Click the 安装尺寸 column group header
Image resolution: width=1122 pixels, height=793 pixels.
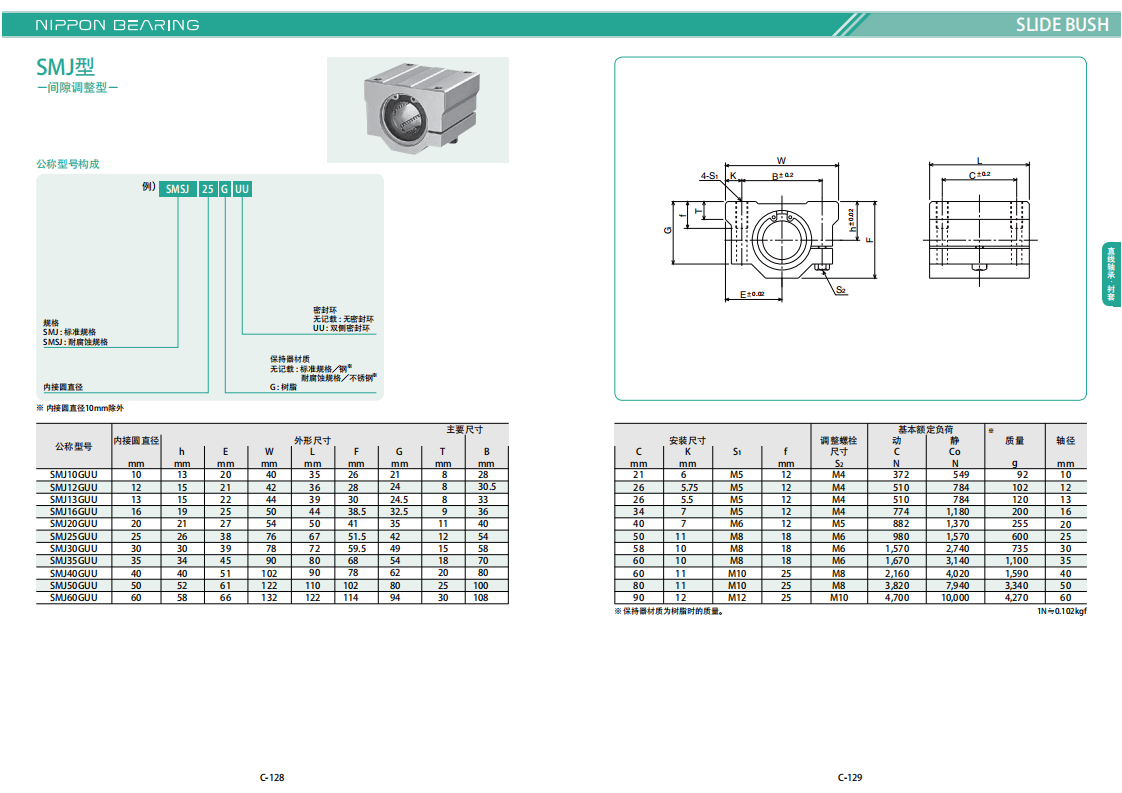[687, 440]
